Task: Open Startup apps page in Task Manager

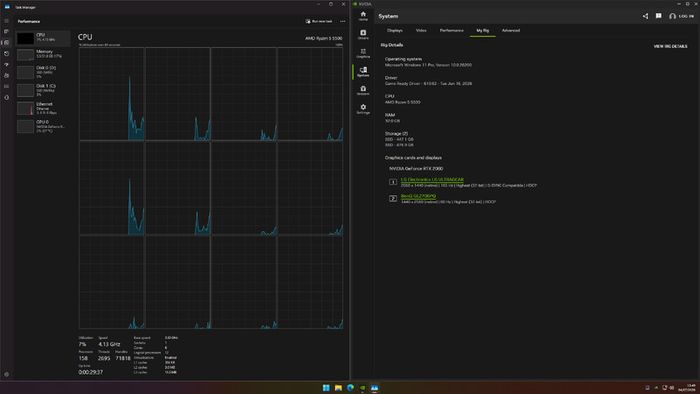Action: pyautogui.click(x=6, y=65)
